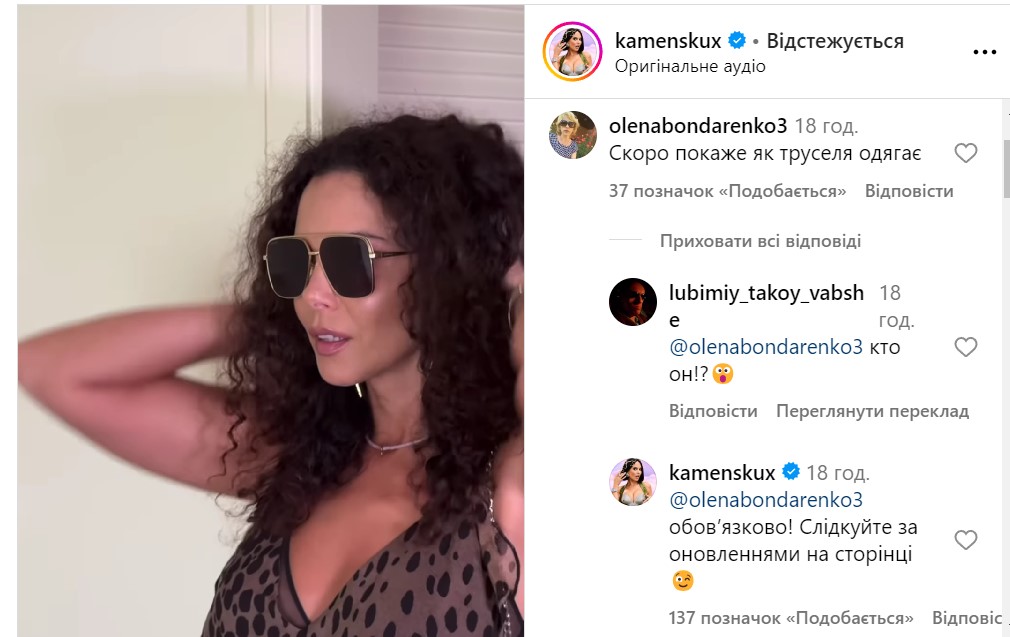This screenshot has height=637, width=1010.
Task: View 137 позначок «Подобається» likes list
Action: pyautogui.click(x=791, y=618)
